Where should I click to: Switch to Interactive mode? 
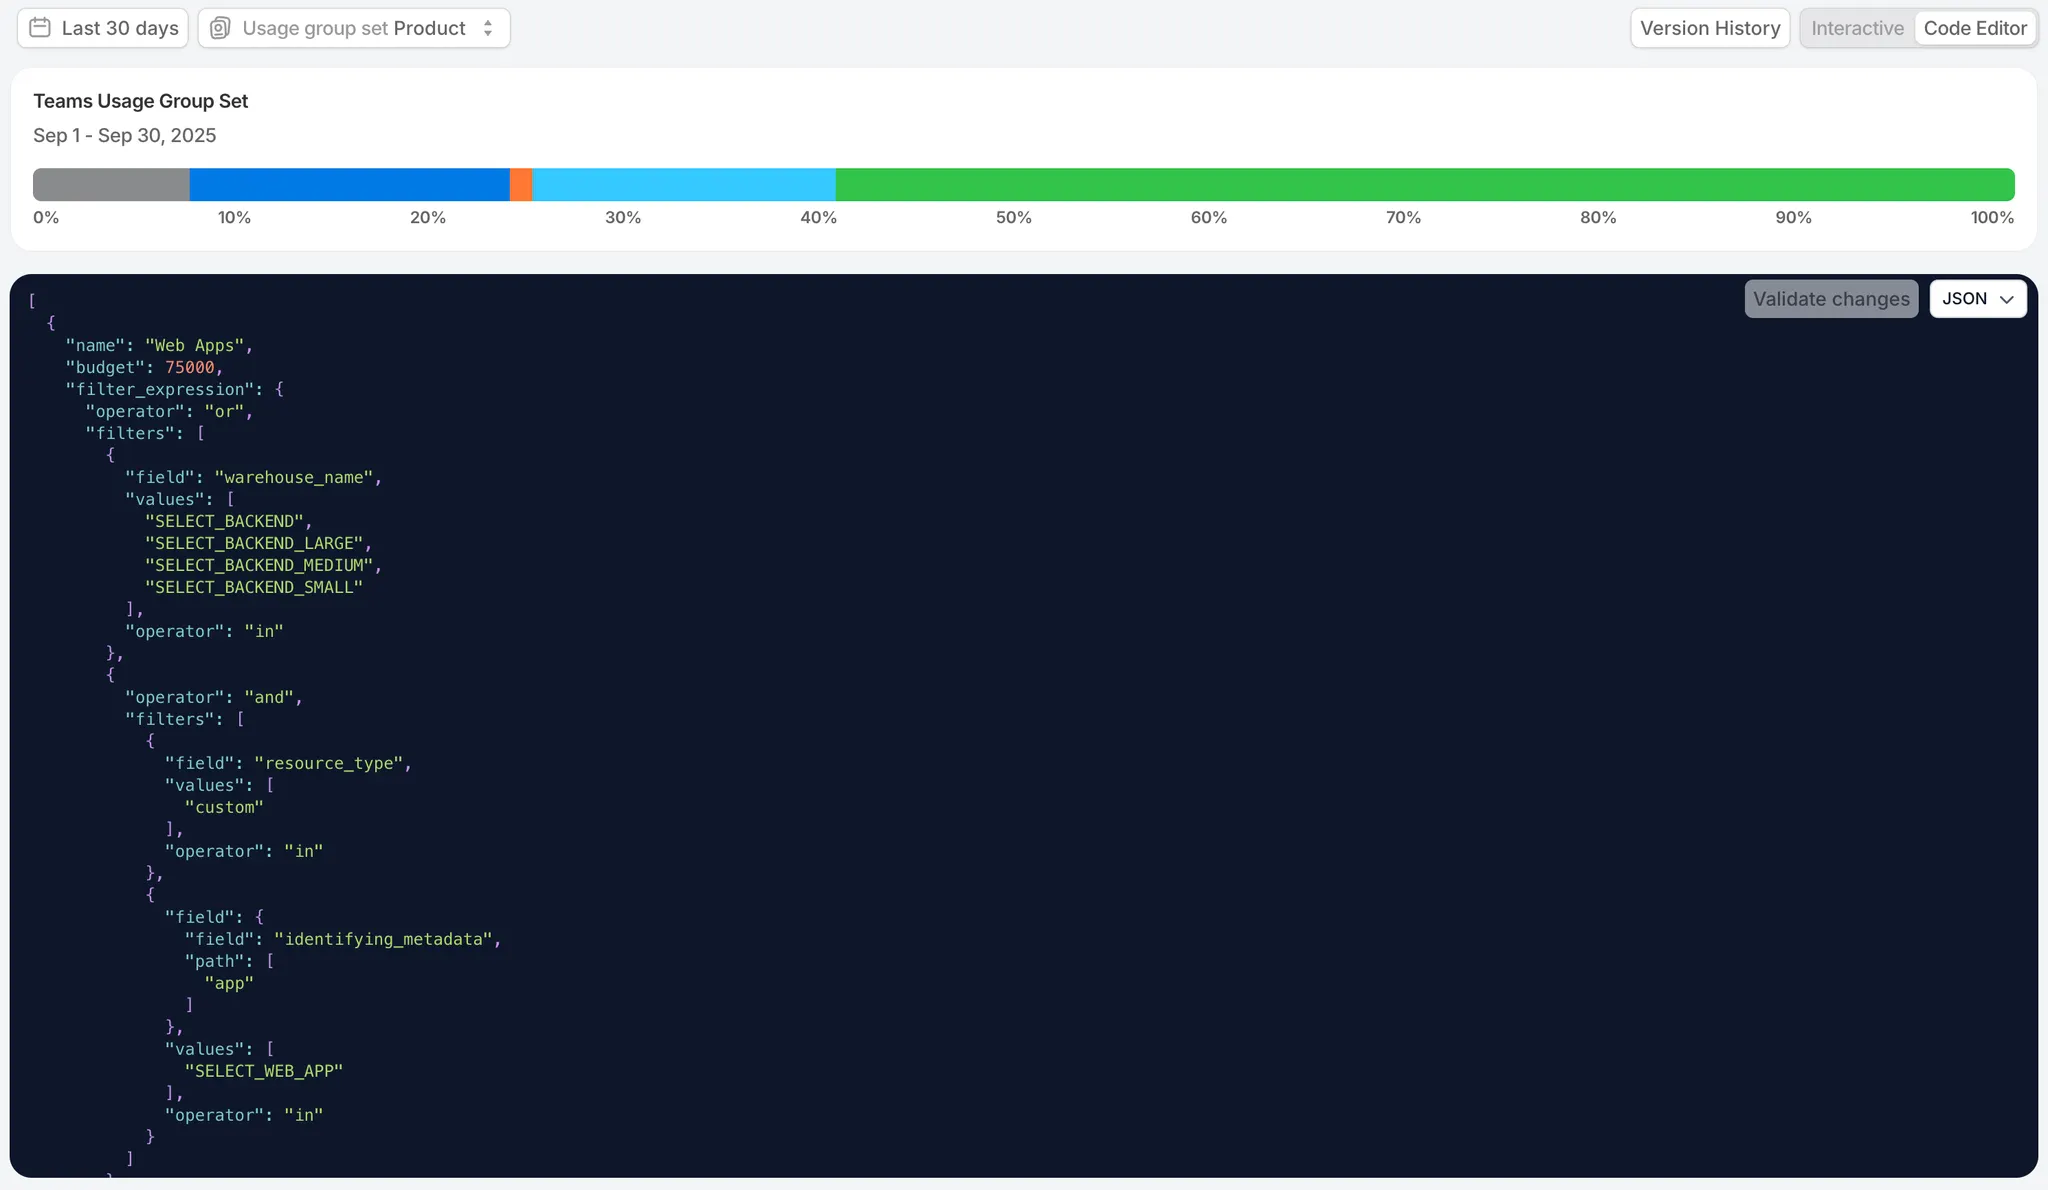point(1857,28)
